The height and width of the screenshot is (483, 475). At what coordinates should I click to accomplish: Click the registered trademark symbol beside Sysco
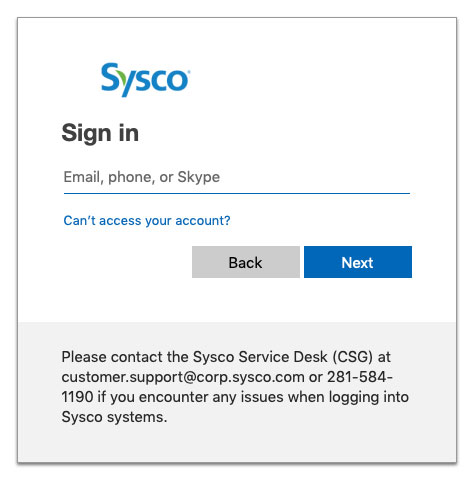(x=189, y=71)
